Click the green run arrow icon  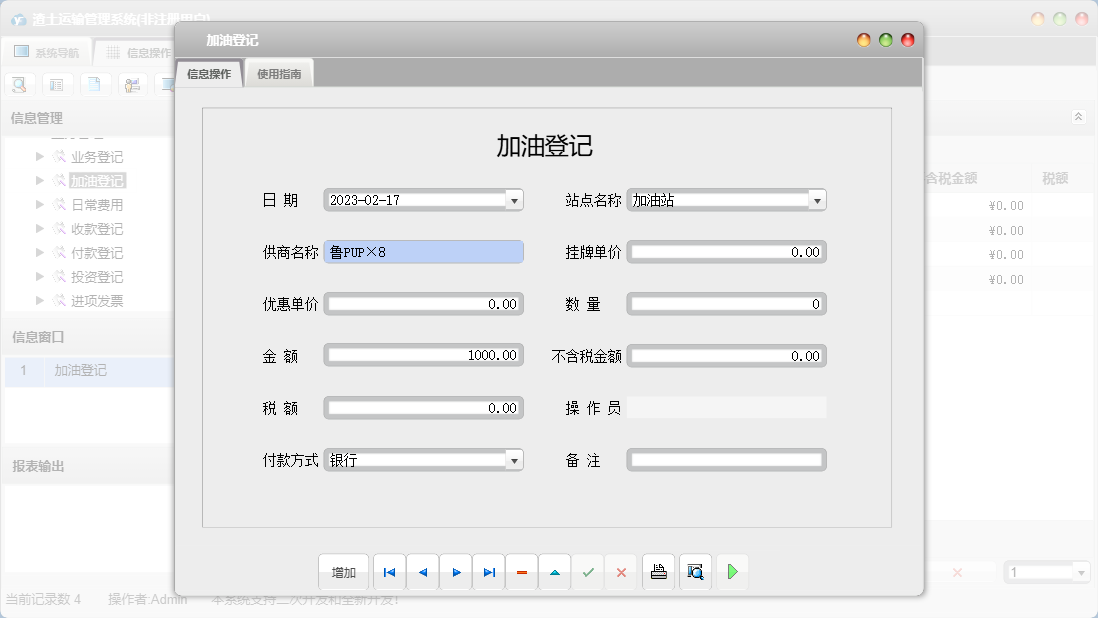[731, 572]
